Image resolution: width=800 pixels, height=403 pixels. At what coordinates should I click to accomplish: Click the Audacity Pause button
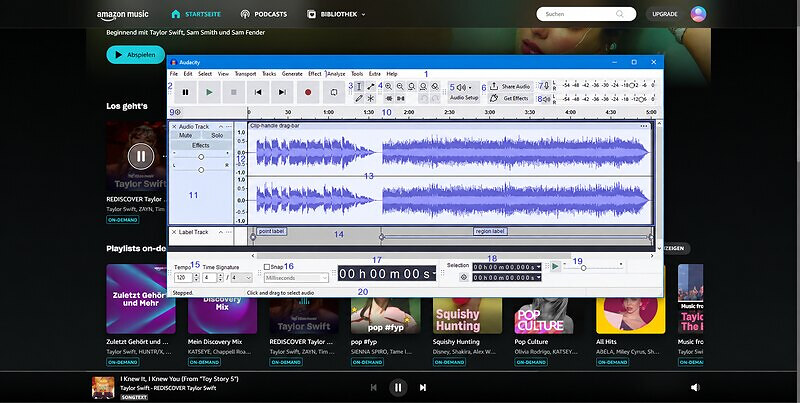185,92
